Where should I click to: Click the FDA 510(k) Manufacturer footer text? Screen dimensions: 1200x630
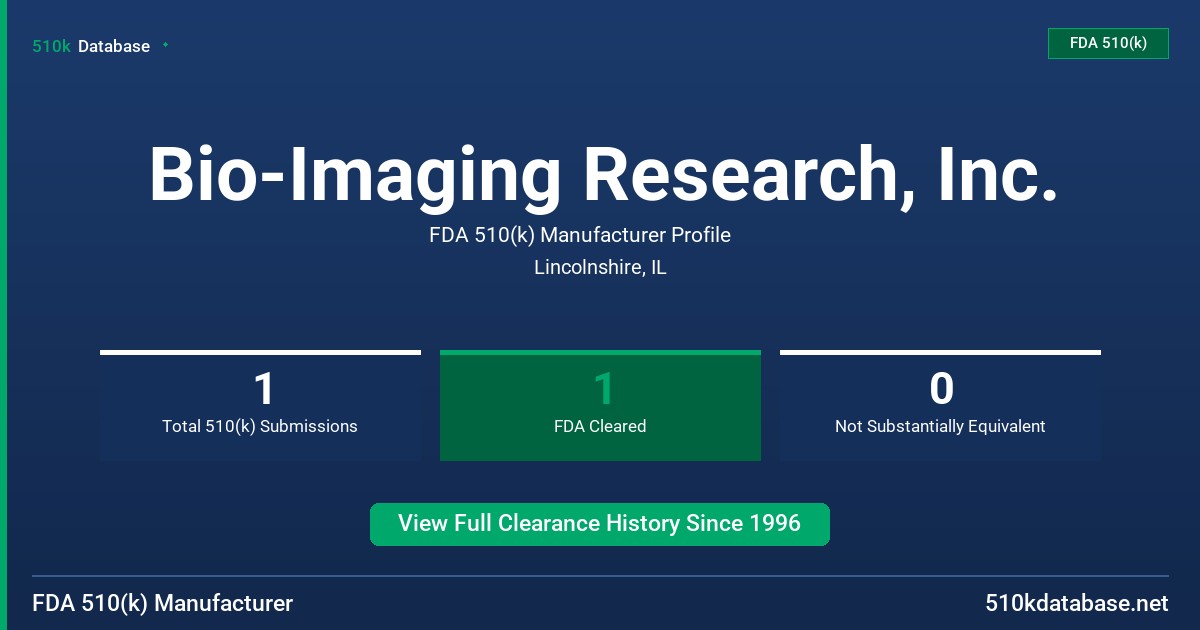click(163, 604)
